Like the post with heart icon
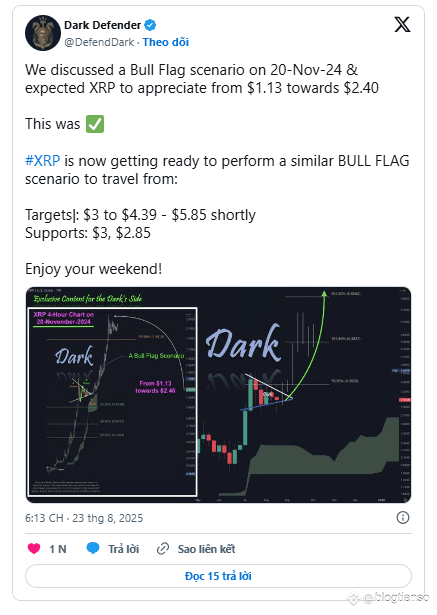This screenshot has width=437, height=615. point(34,548)
